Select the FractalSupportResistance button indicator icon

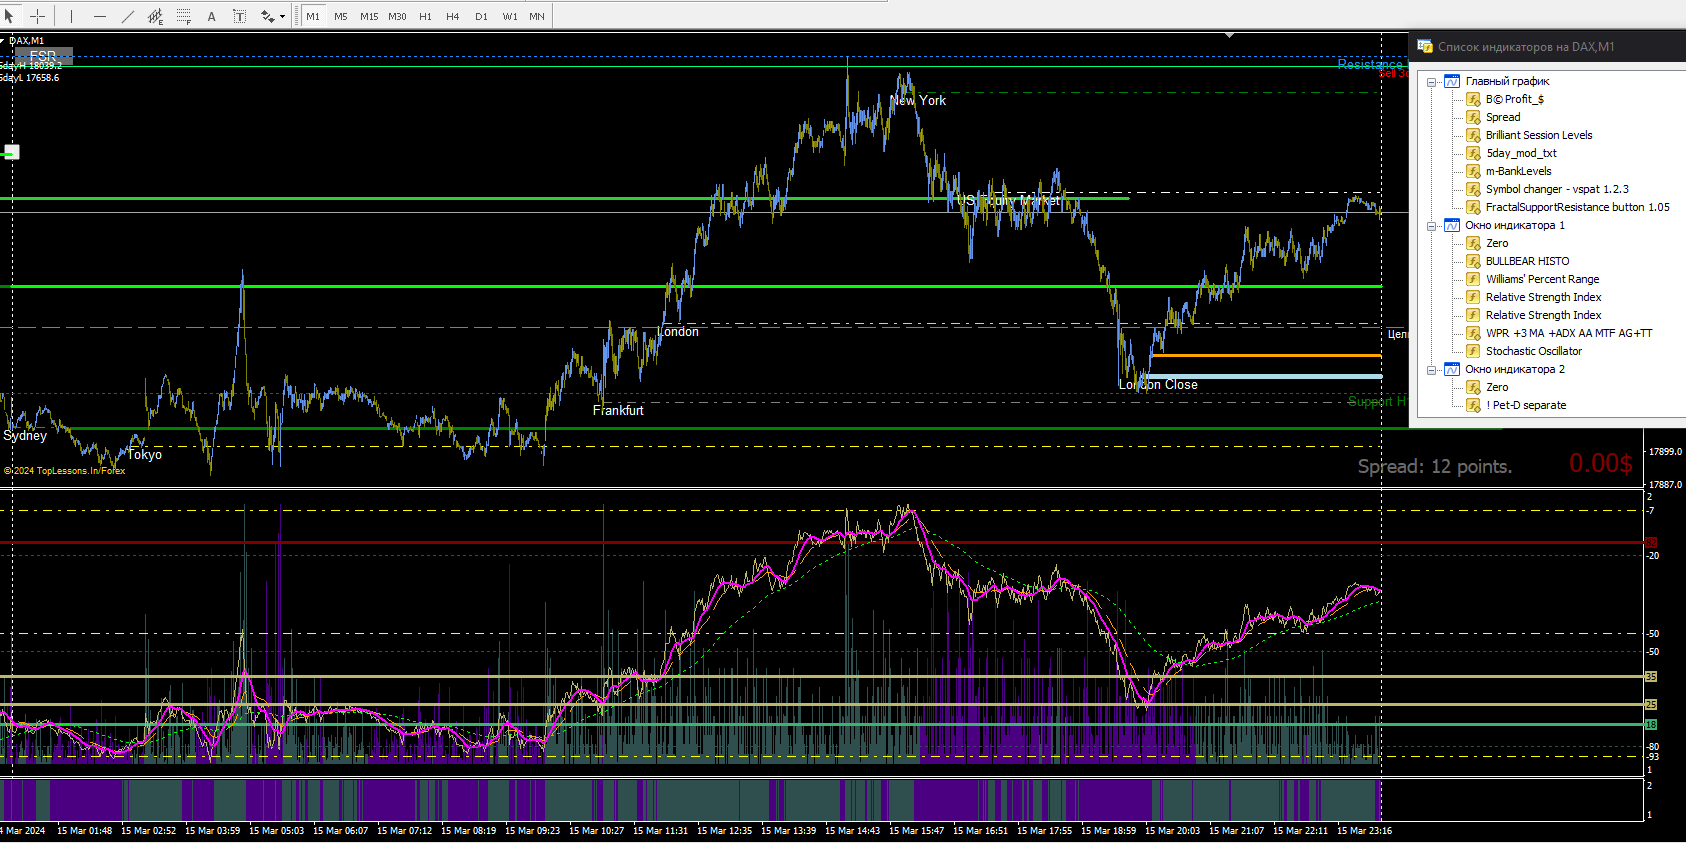pyautogui.click(x=1473, y=207)
